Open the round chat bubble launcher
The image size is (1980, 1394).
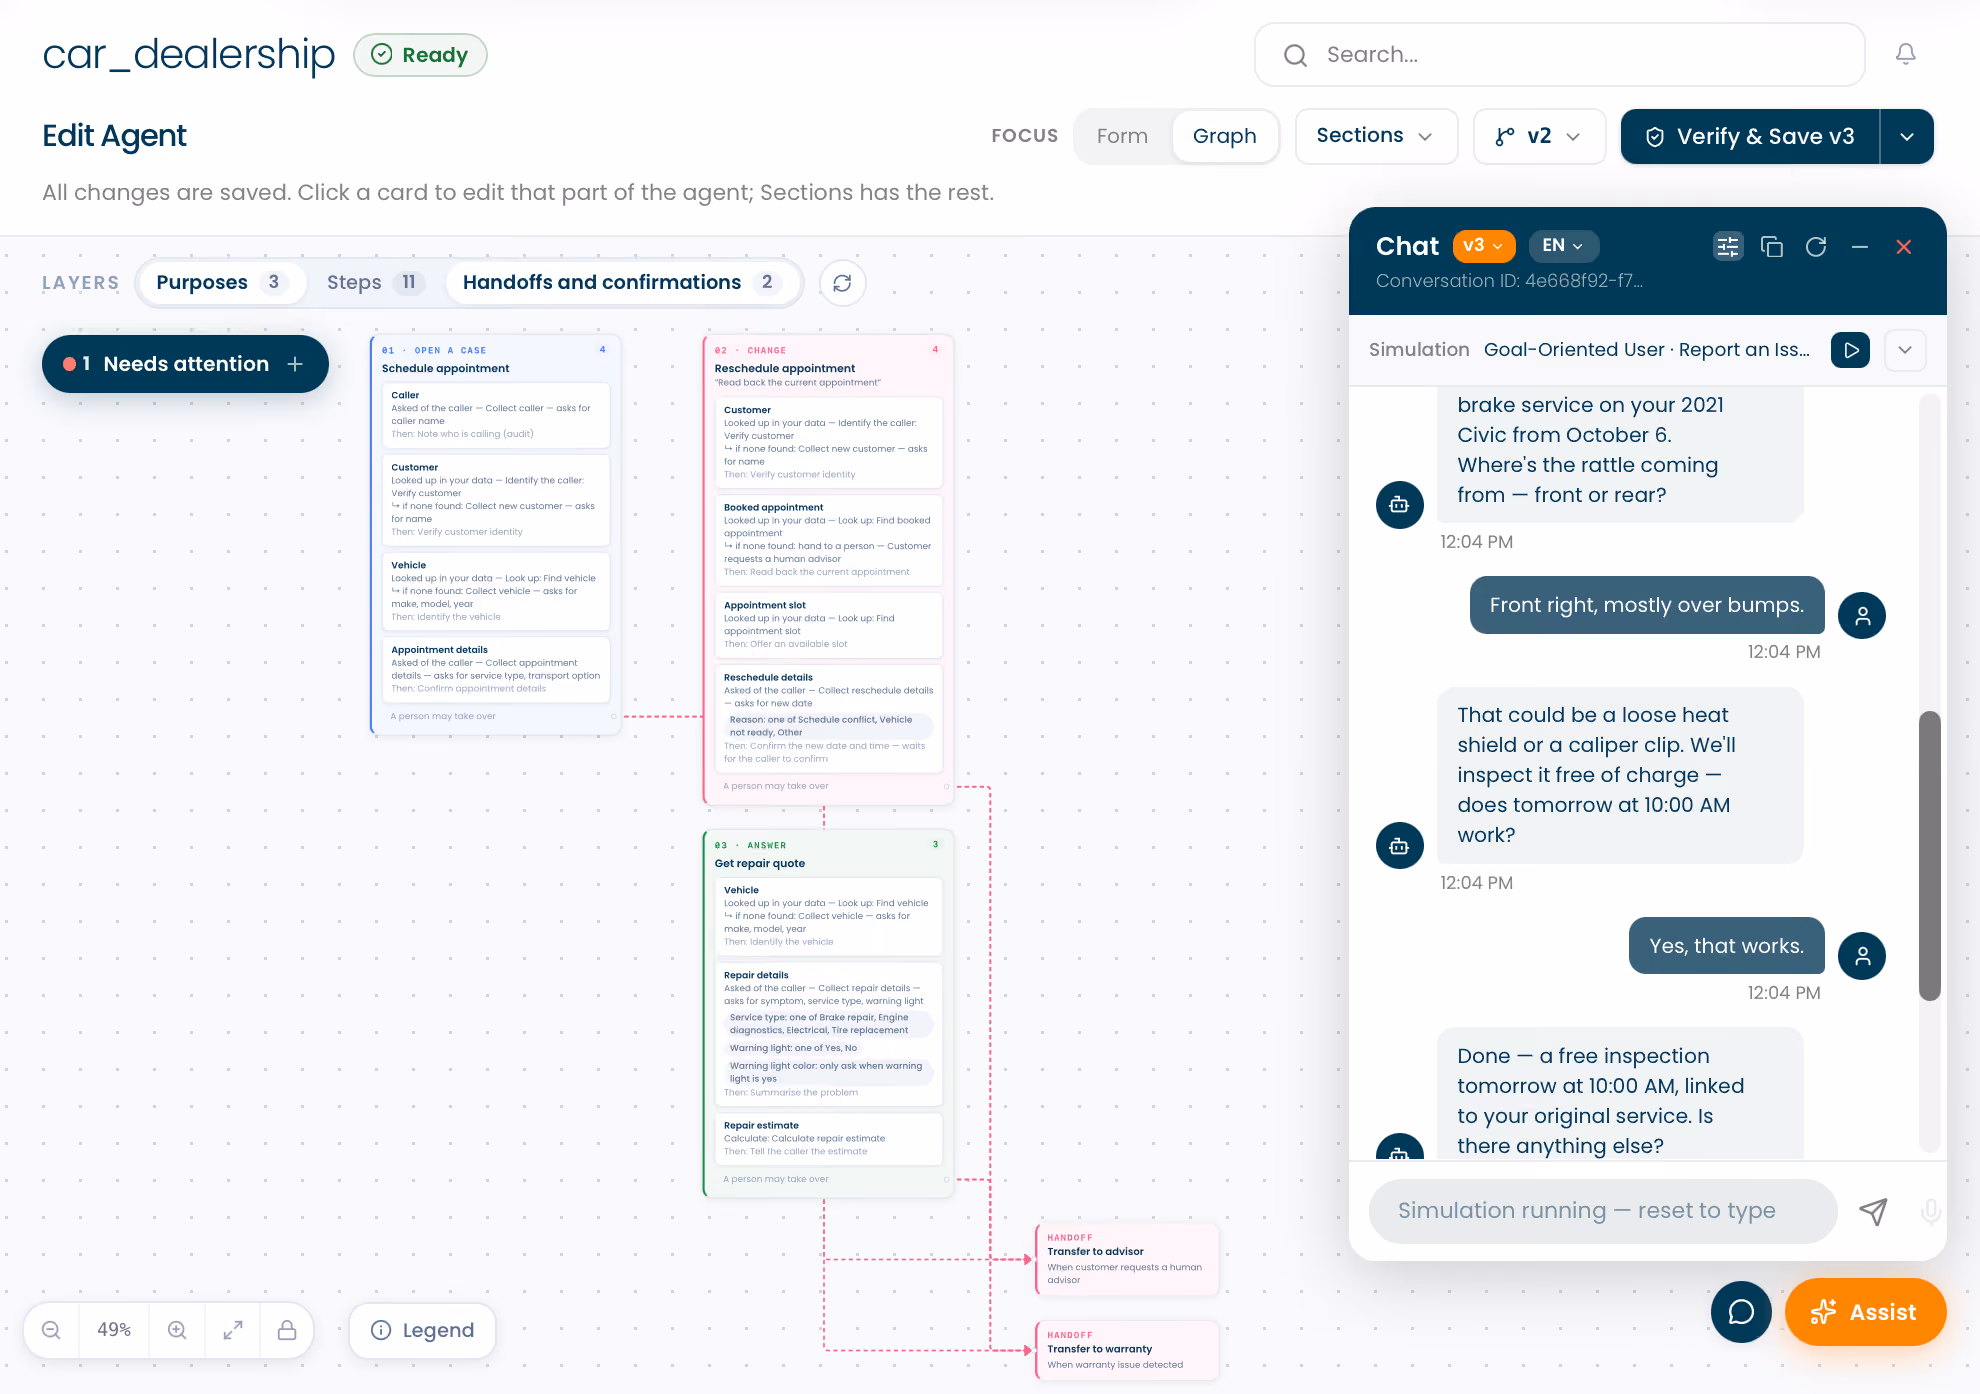click(1741, 1312)
